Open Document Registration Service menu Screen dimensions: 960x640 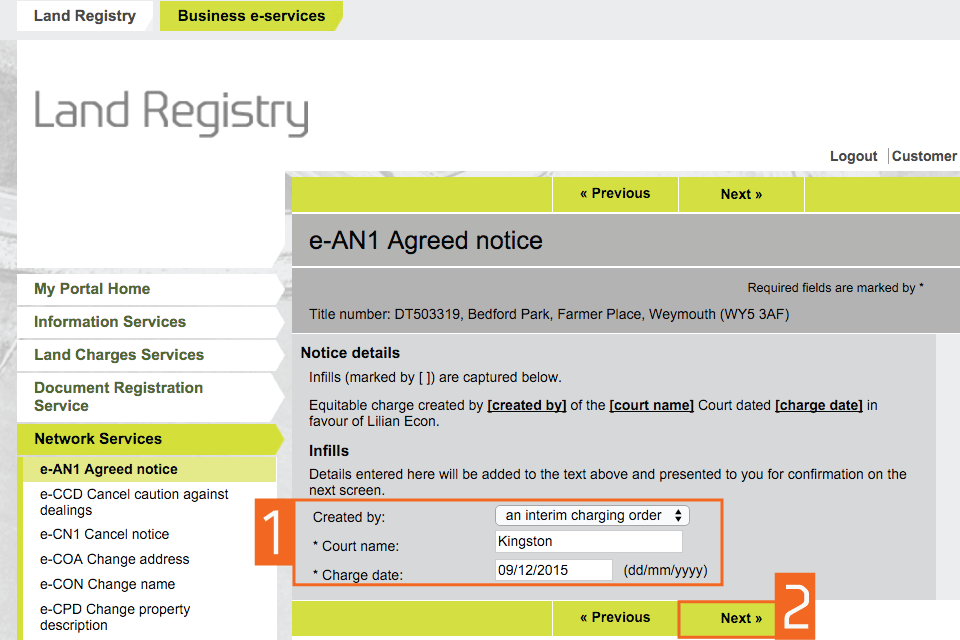pos(118,397)
